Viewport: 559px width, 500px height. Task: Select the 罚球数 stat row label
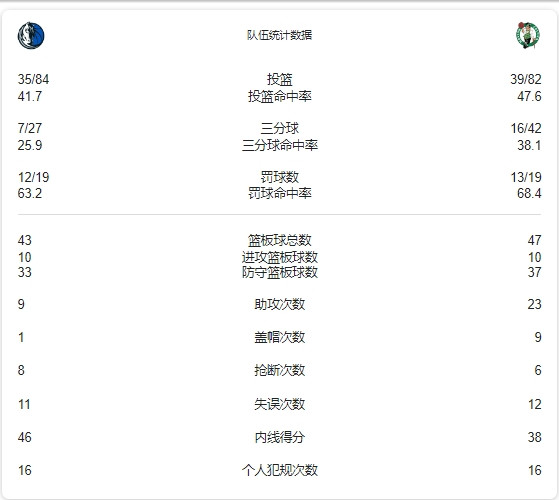(280, 177)
